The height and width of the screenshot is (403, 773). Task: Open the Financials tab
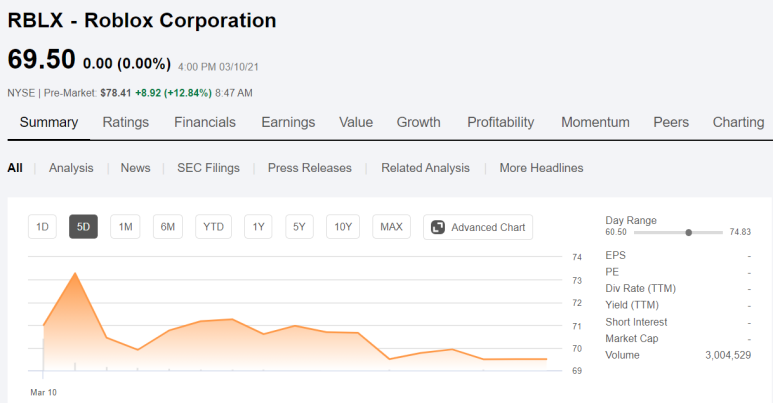click(205, 122)
